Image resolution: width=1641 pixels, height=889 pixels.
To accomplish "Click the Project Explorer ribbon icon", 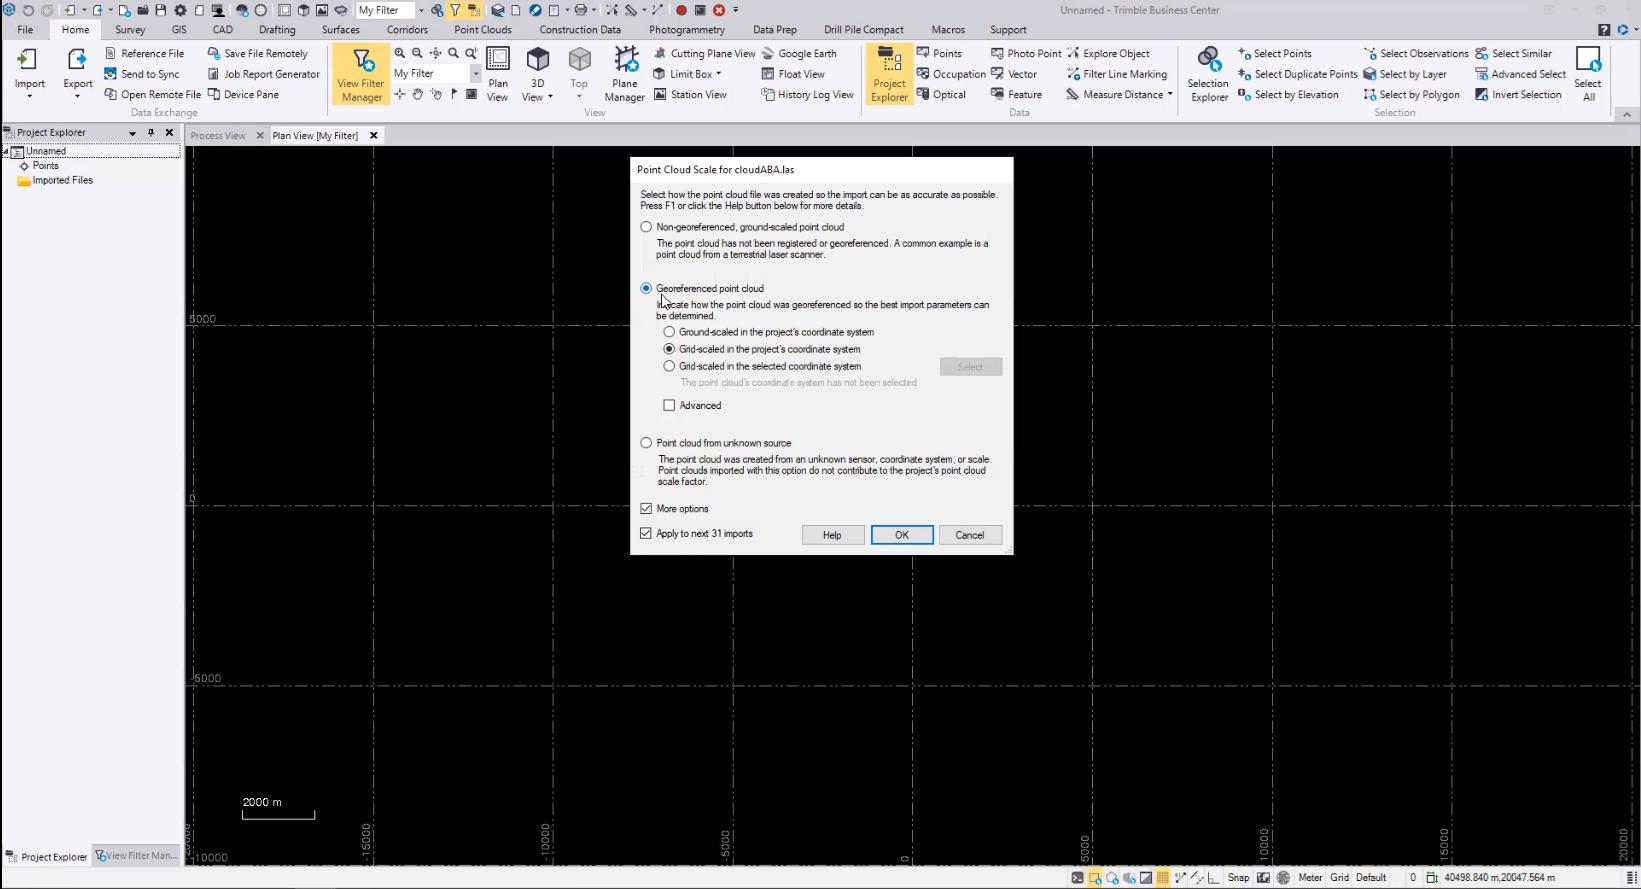I will pyautogui.click(x=888, y=75).
